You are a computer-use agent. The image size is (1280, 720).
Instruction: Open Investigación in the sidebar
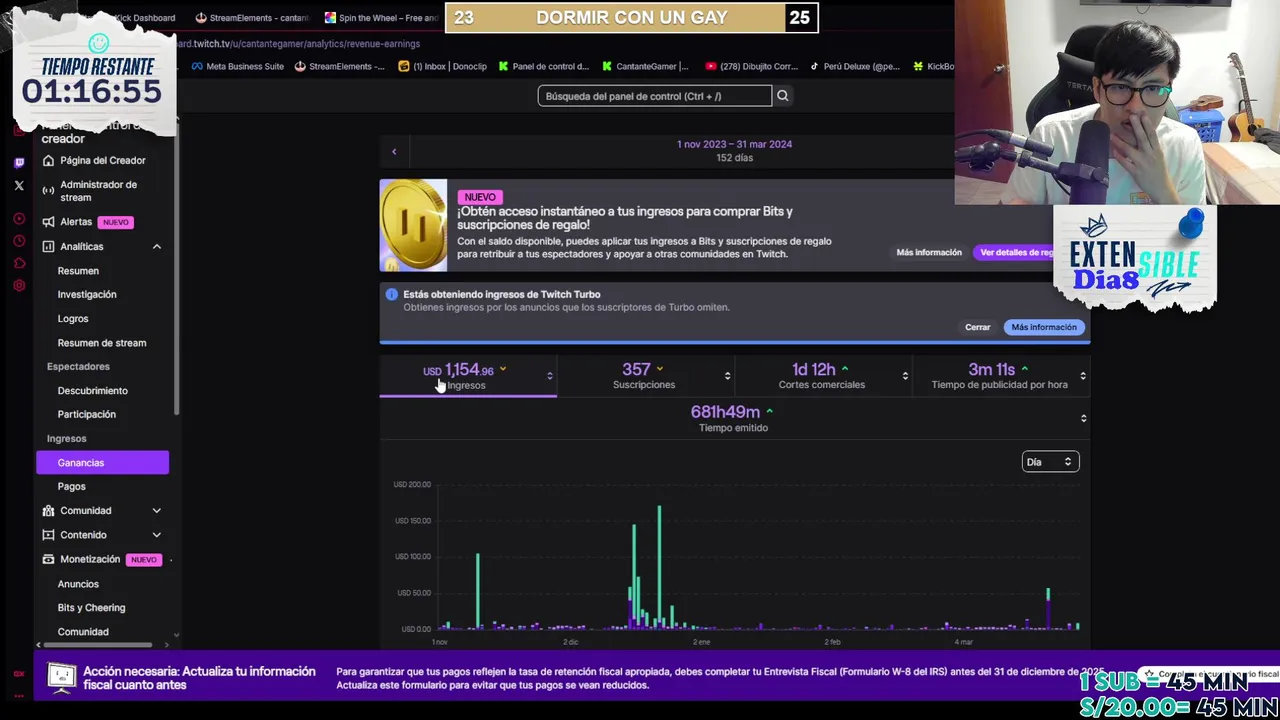click(87, 294)
